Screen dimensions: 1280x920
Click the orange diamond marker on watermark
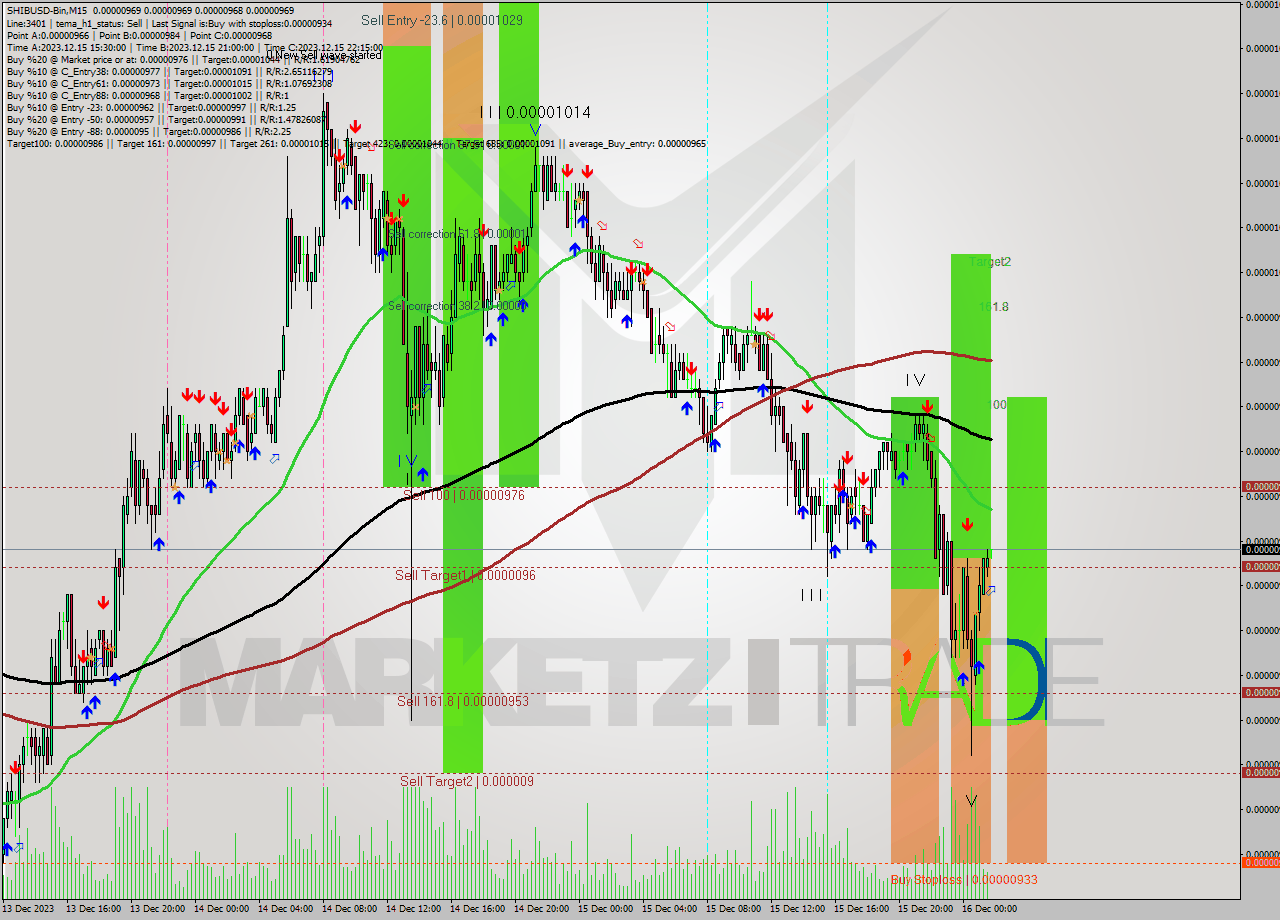click(907, 657)
